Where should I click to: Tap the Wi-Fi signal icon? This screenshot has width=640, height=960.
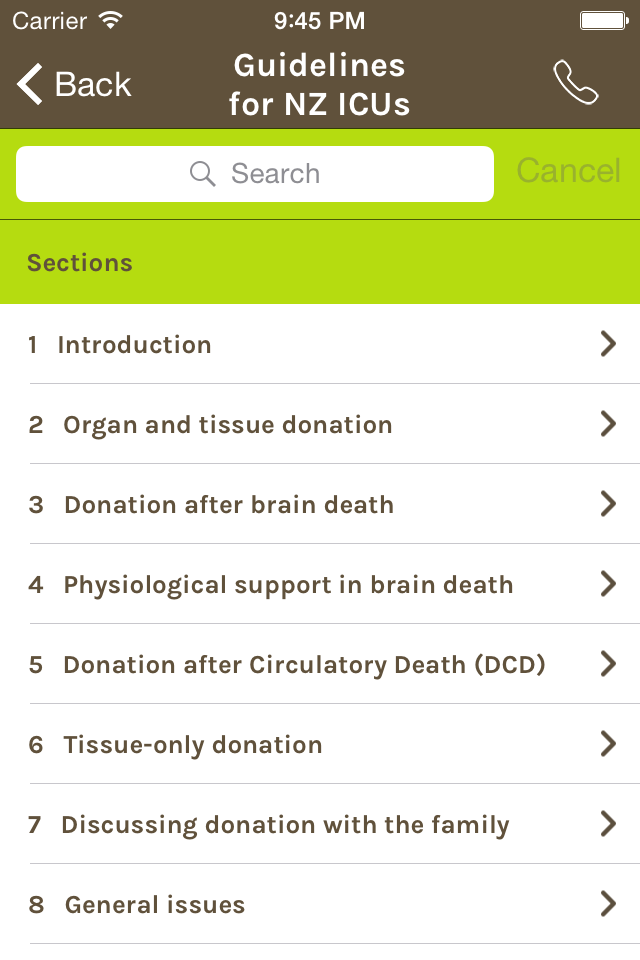pyautogui.click(x=111, y=20)
